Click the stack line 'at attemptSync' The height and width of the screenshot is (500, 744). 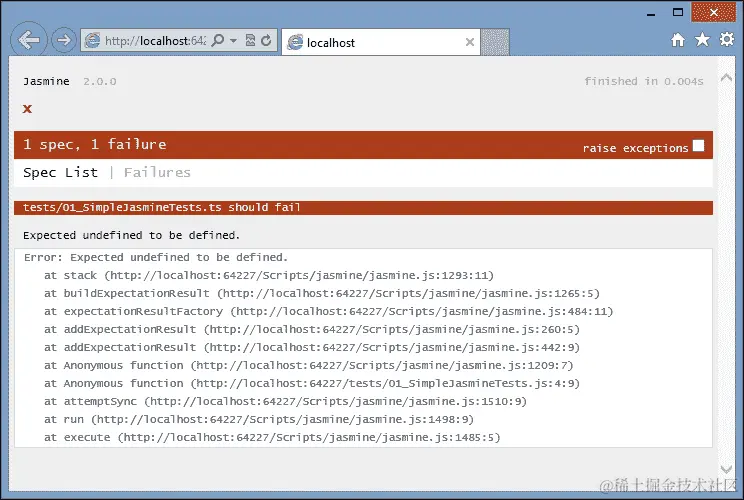[286, 402]
